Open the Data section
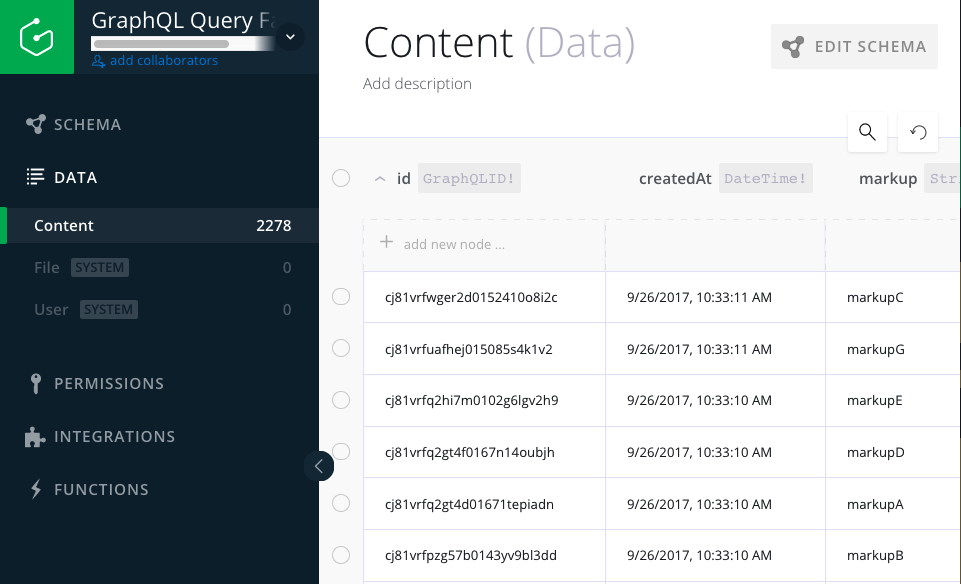Viewport: 961px width, 584px height. coord(61,177)
